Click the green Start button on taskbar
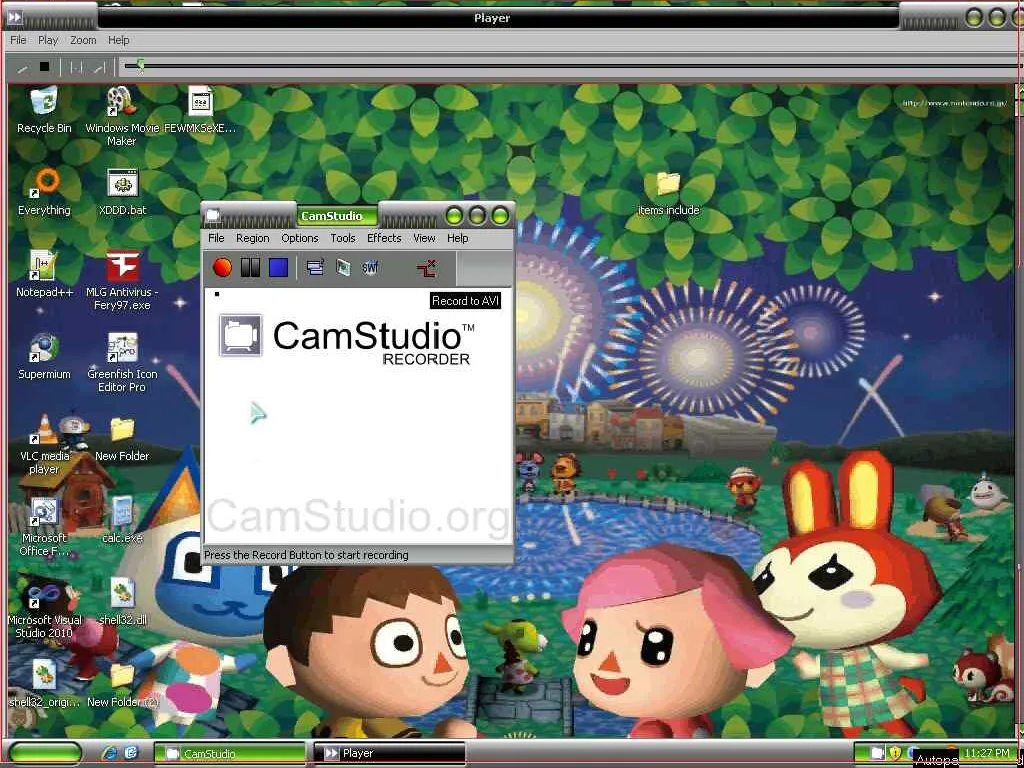The height and width of the screenshot is (768, 1024). 46,753
